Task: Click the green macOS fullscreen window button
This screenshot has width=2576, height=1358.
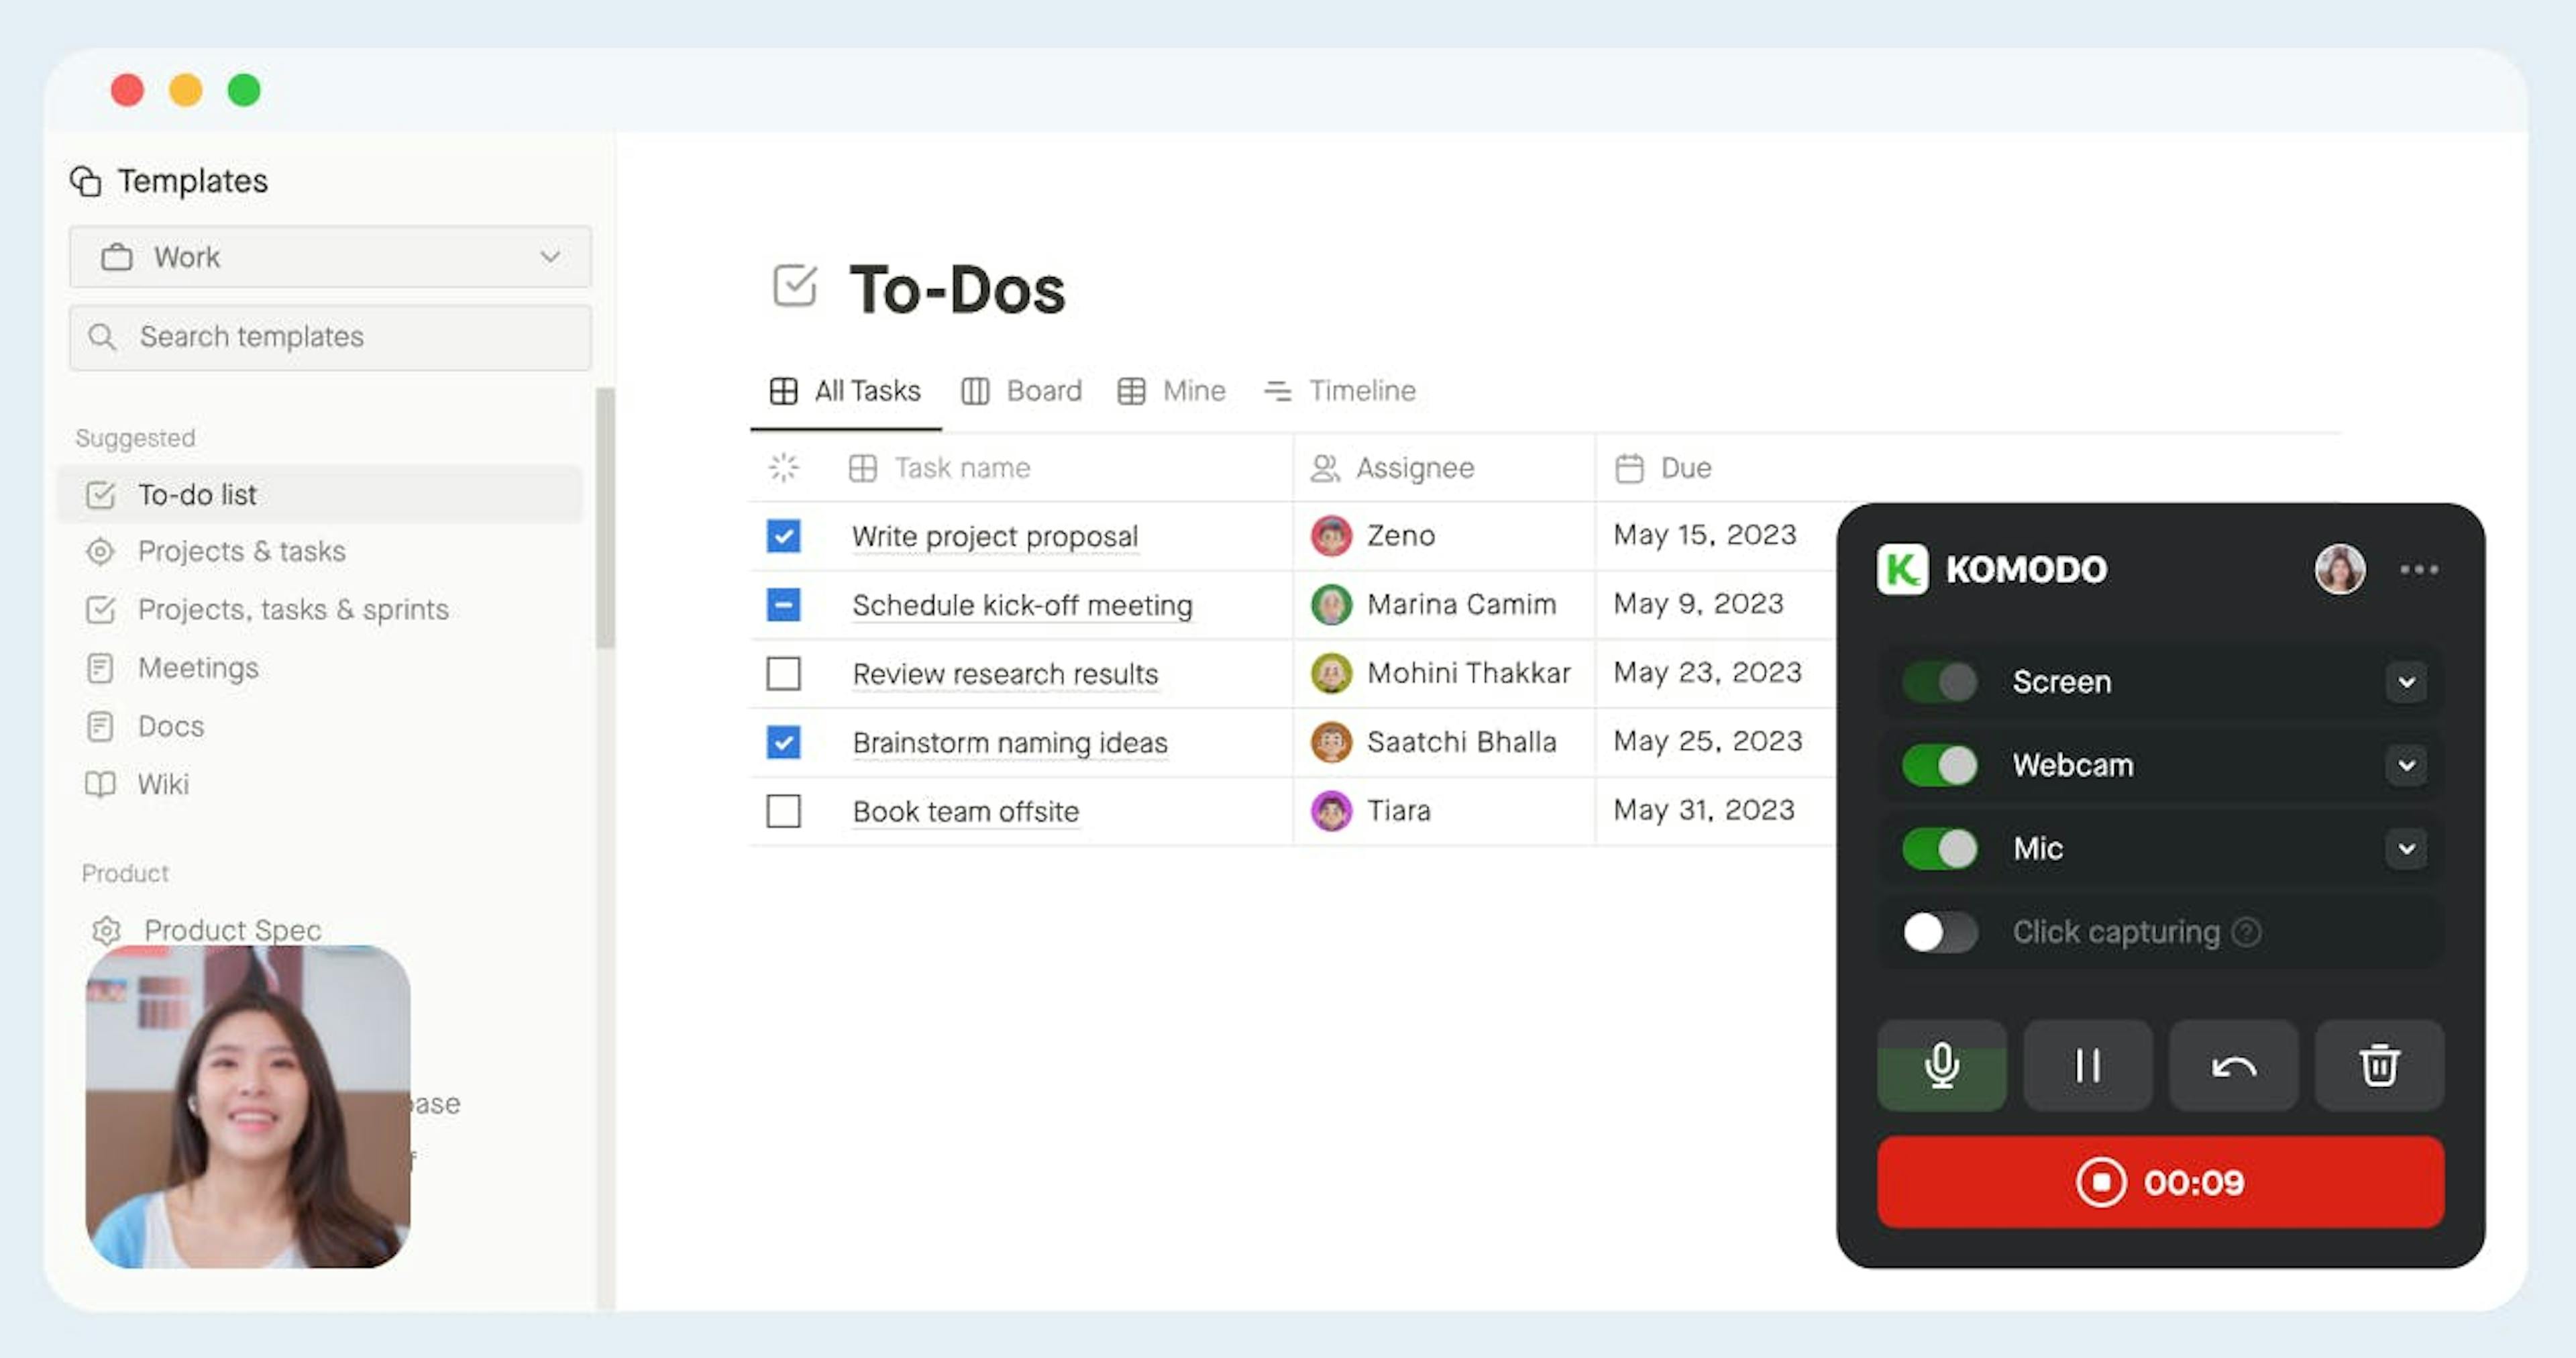Action: (x=244, y=90)
